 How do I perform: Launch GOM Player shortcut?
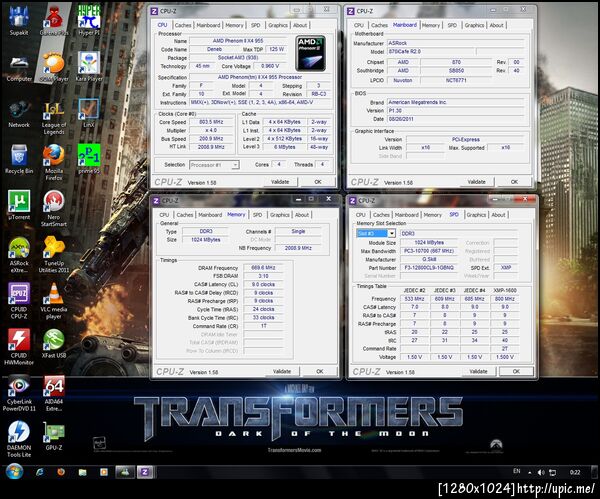click(54, 68)
